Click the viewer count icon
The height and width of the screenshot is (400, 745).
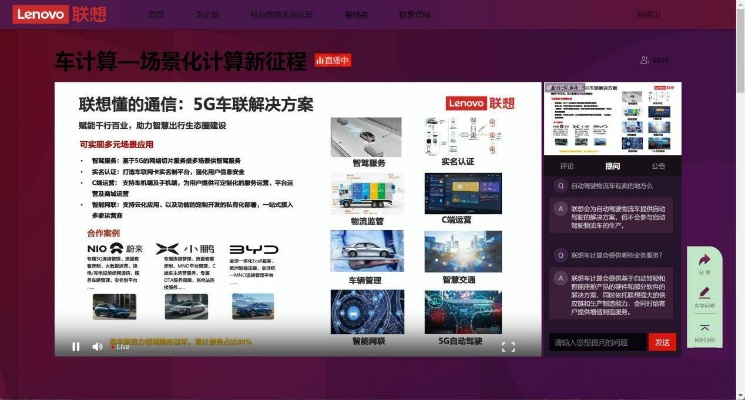coord(645,60)
